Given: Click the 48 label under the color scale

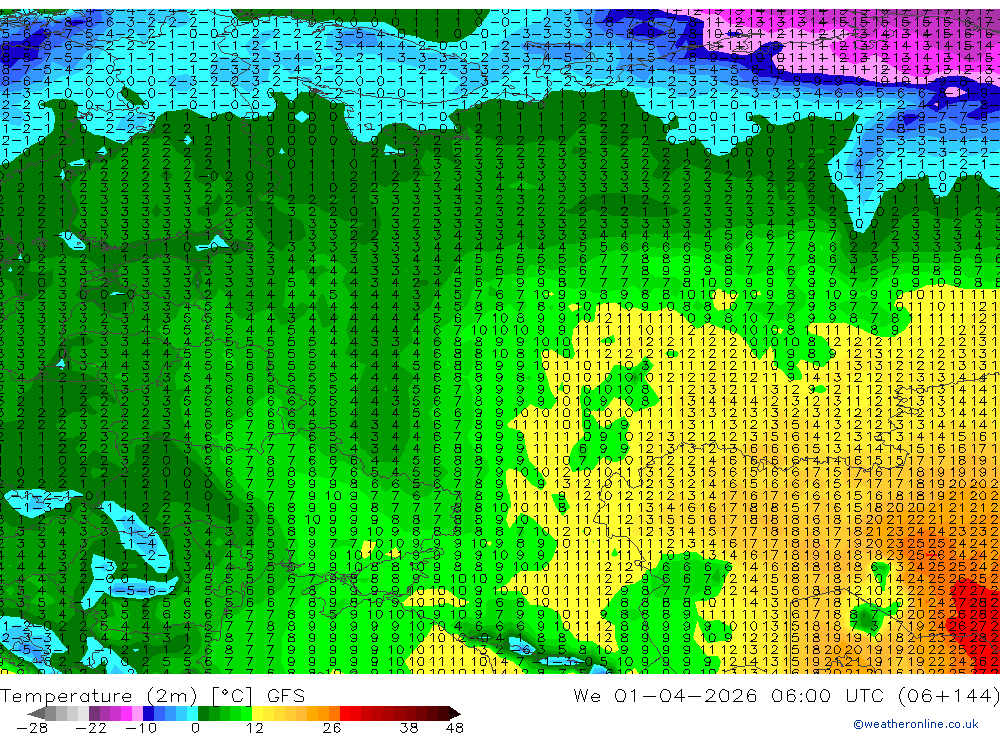Looking at the screenshot, I should click(454, 728).
